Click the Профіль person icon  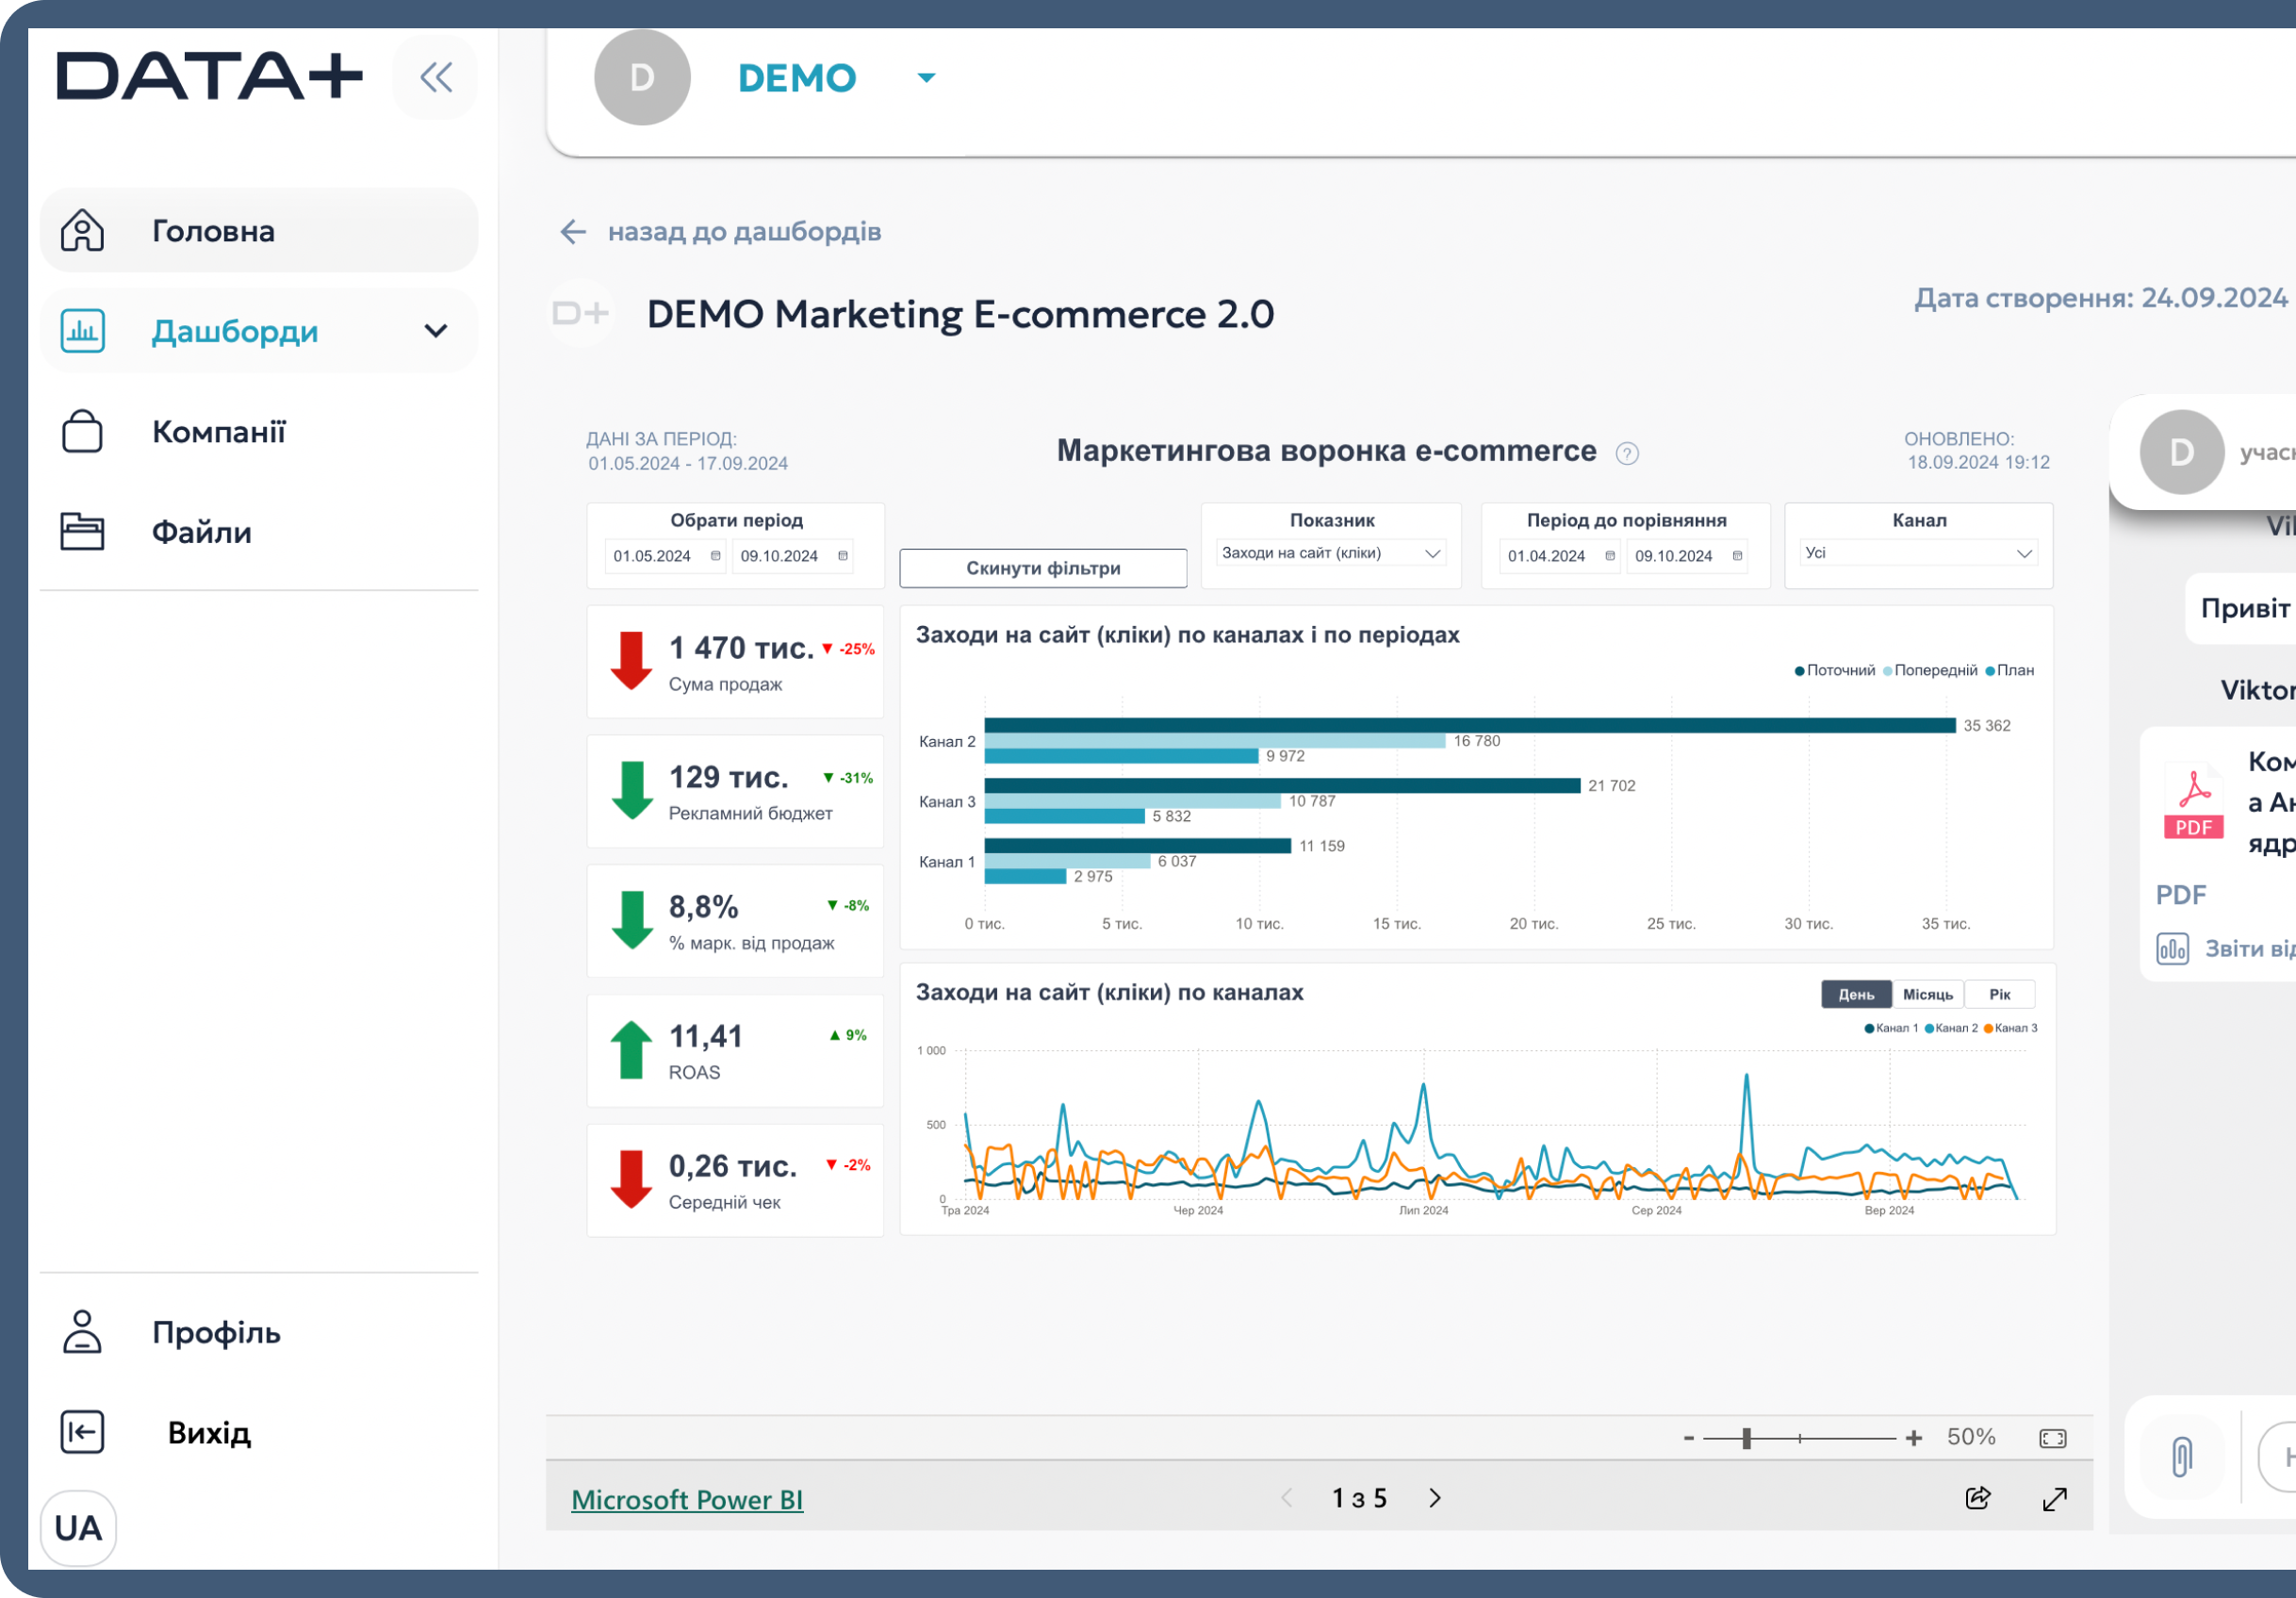tap(82, 1332)
